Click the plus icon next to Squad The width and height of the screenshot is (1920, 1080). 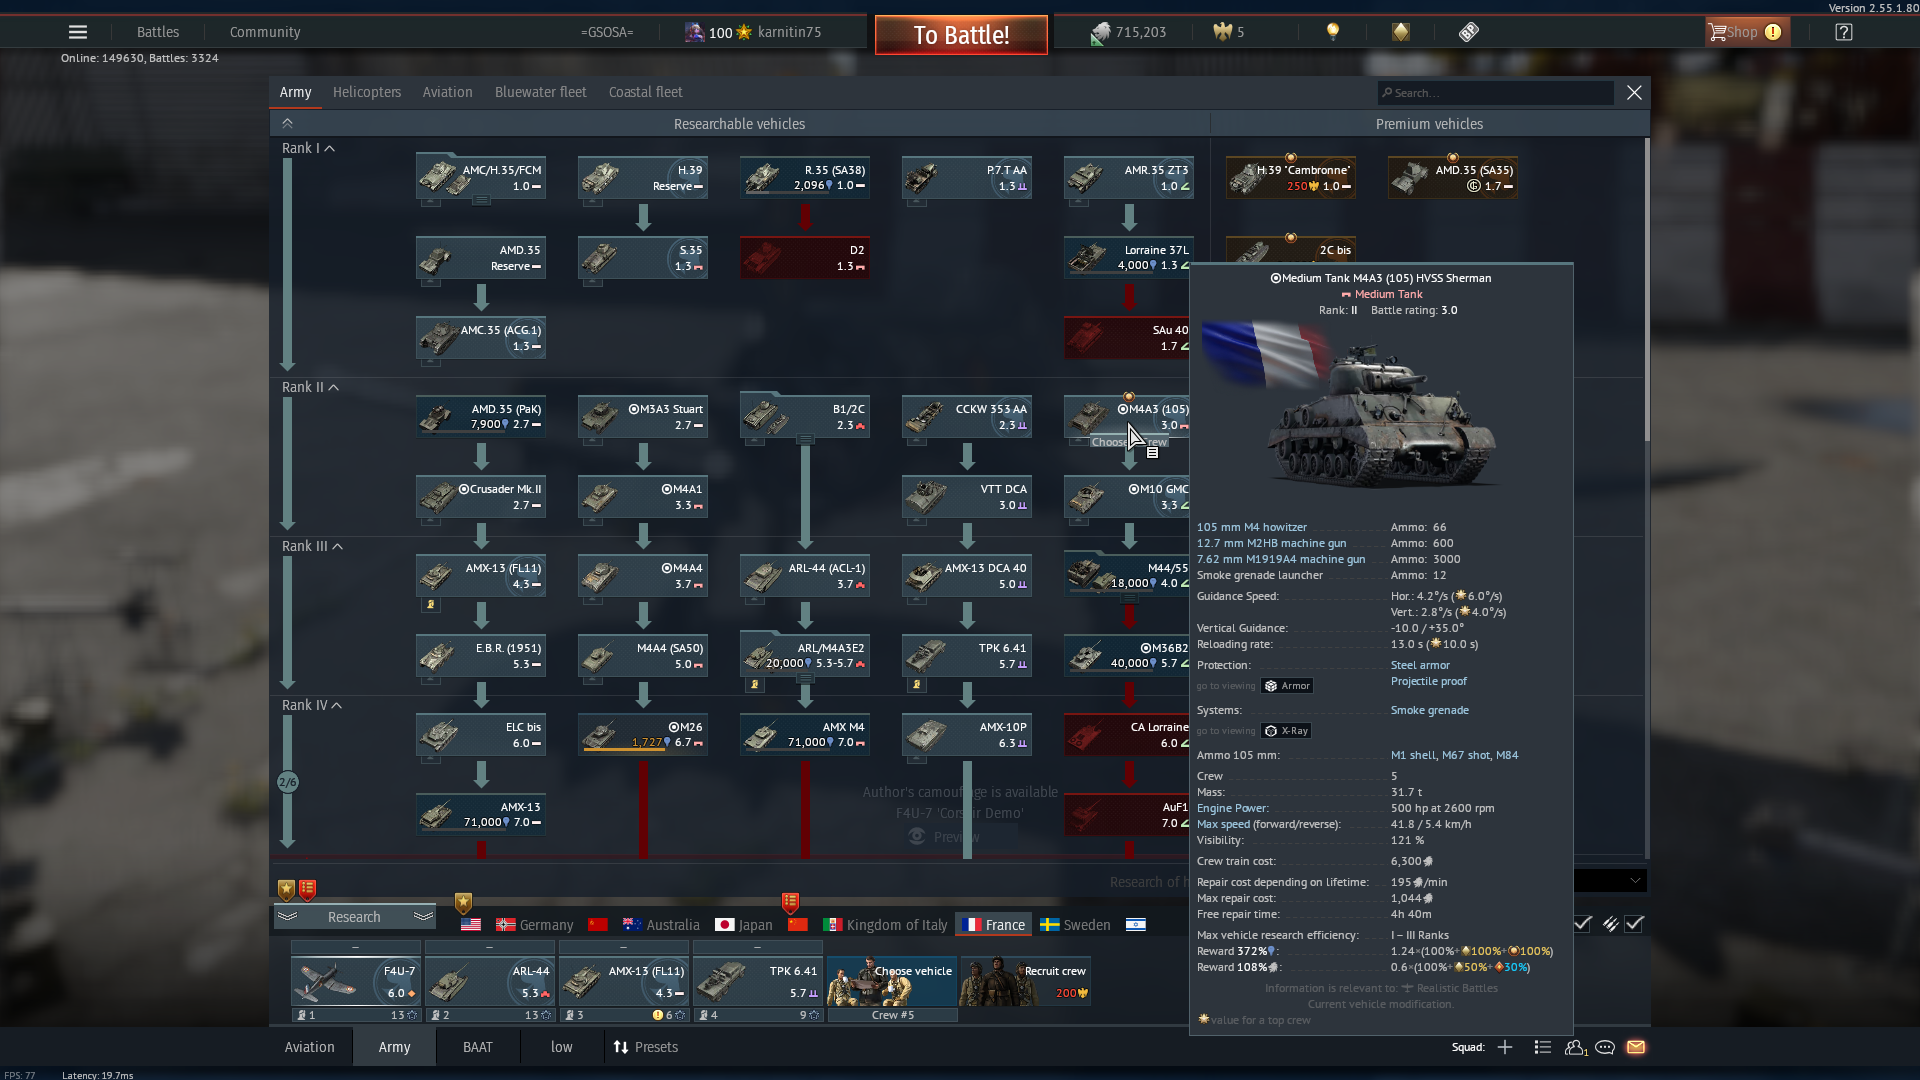[1505, 1047]
